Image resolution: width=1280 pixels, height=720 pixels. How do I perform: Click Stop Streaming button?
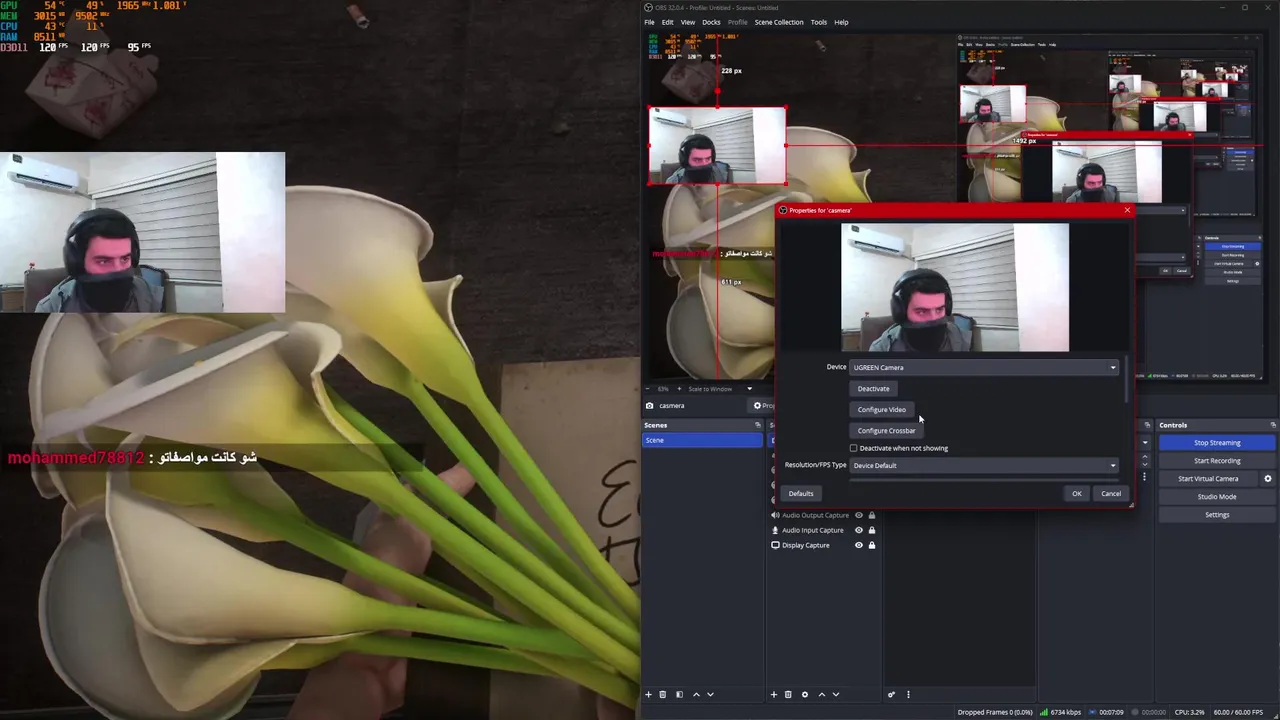pyautogui.click(x=1217, y=442)
